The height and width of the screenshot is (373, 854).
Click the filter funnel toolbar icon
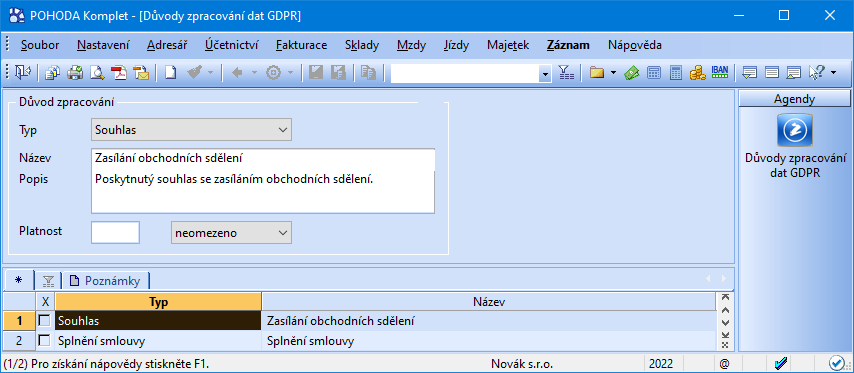tap(566, 73)
